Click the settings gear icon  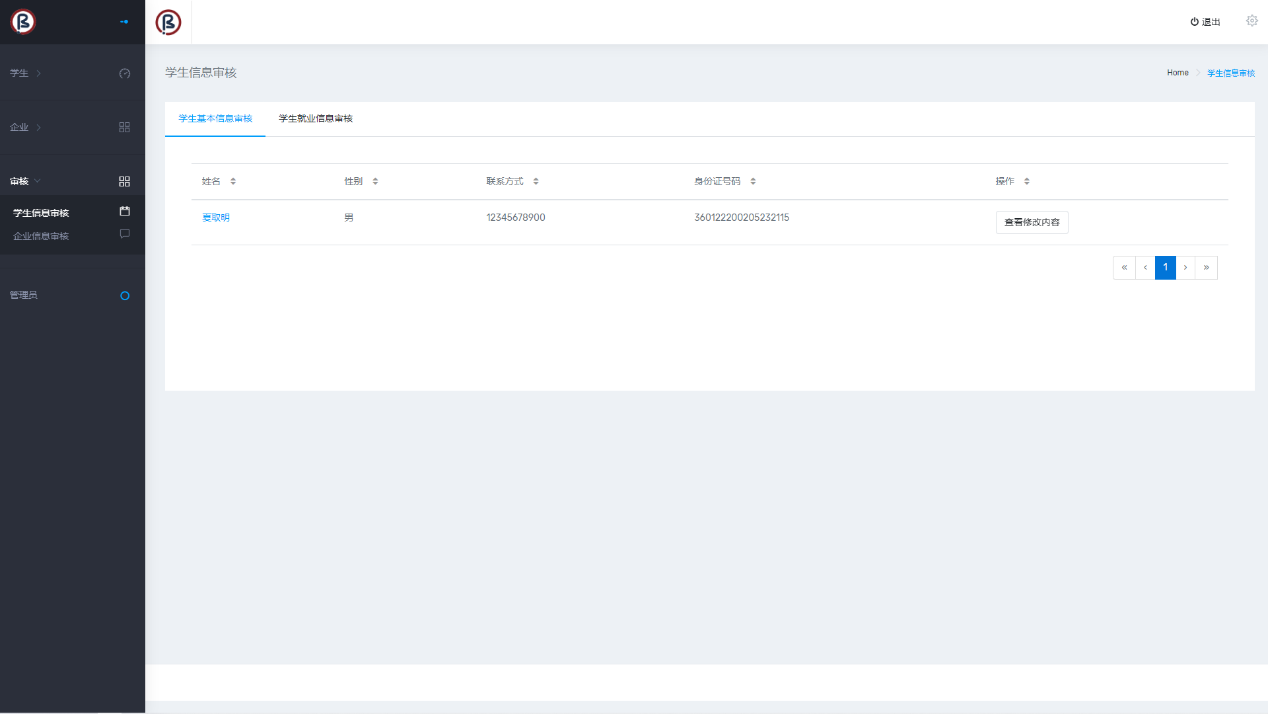(x=1251, y=21)
